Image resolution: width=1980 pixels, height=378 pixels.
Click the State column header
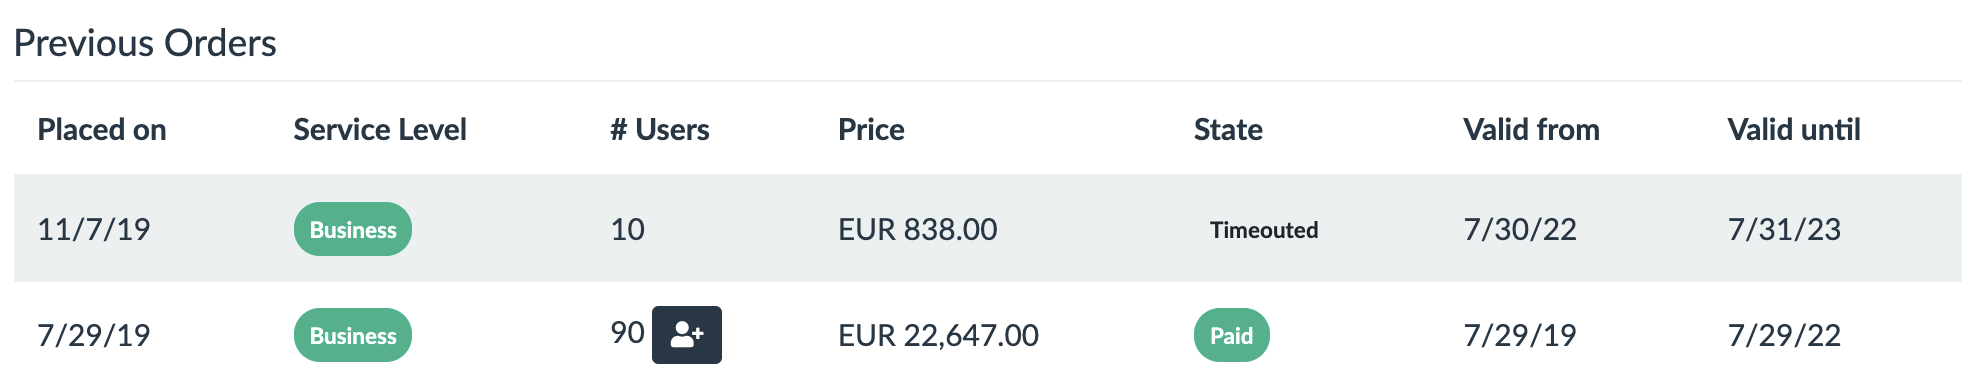(1228, 130)
